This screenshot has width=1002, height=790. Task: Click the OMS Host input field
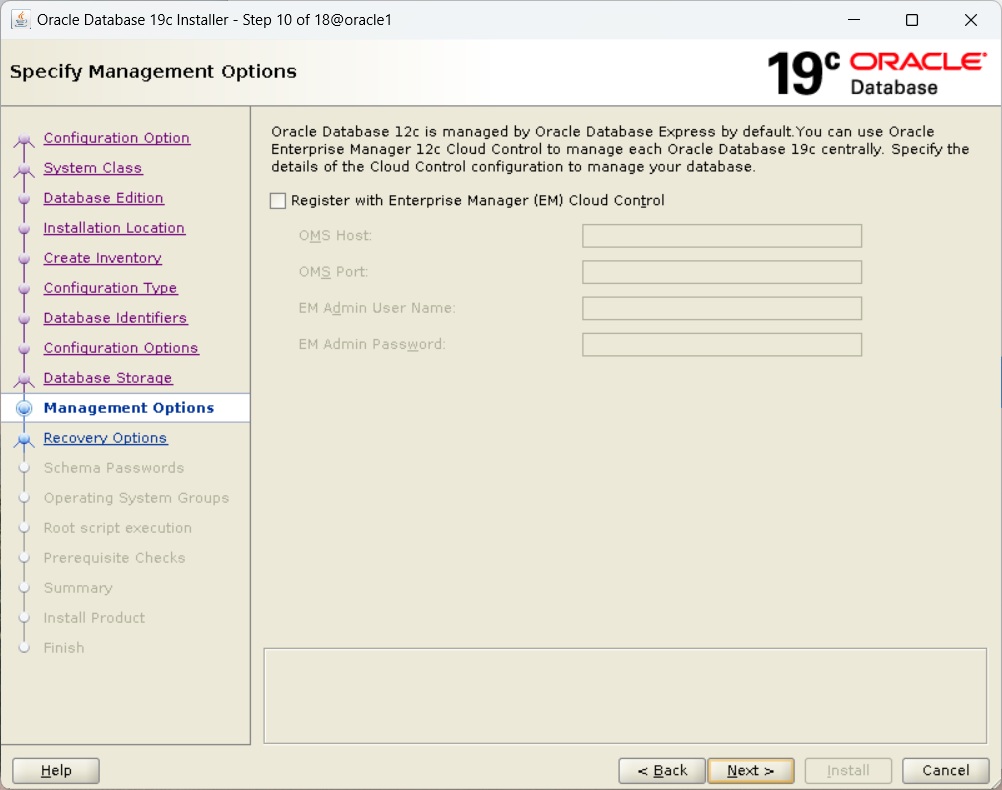click(x=721, y=236)
